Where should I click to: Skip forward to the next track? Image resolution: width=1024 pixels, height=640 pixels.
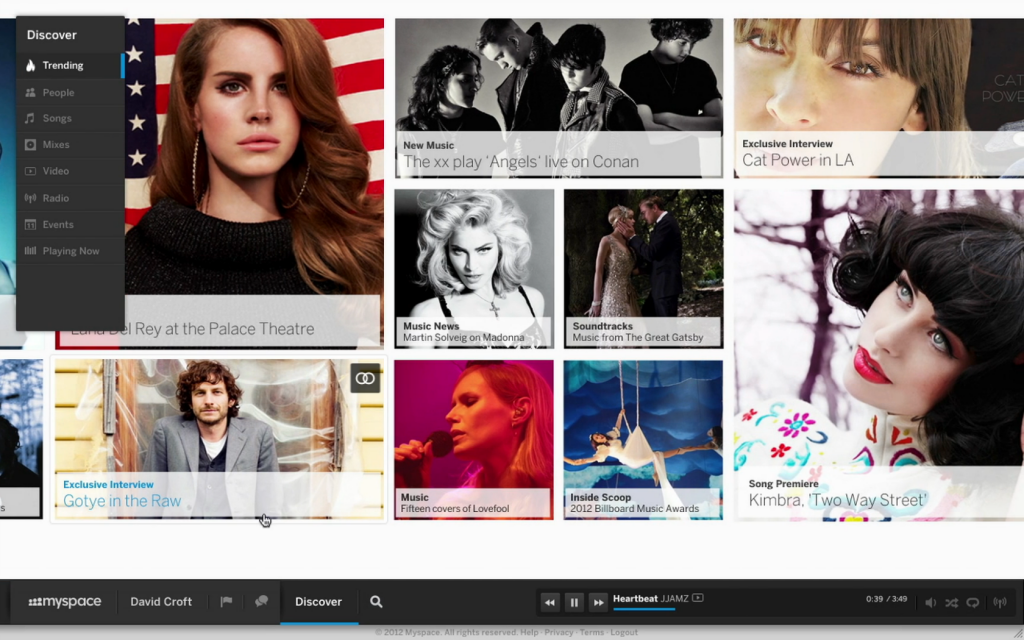598,602
